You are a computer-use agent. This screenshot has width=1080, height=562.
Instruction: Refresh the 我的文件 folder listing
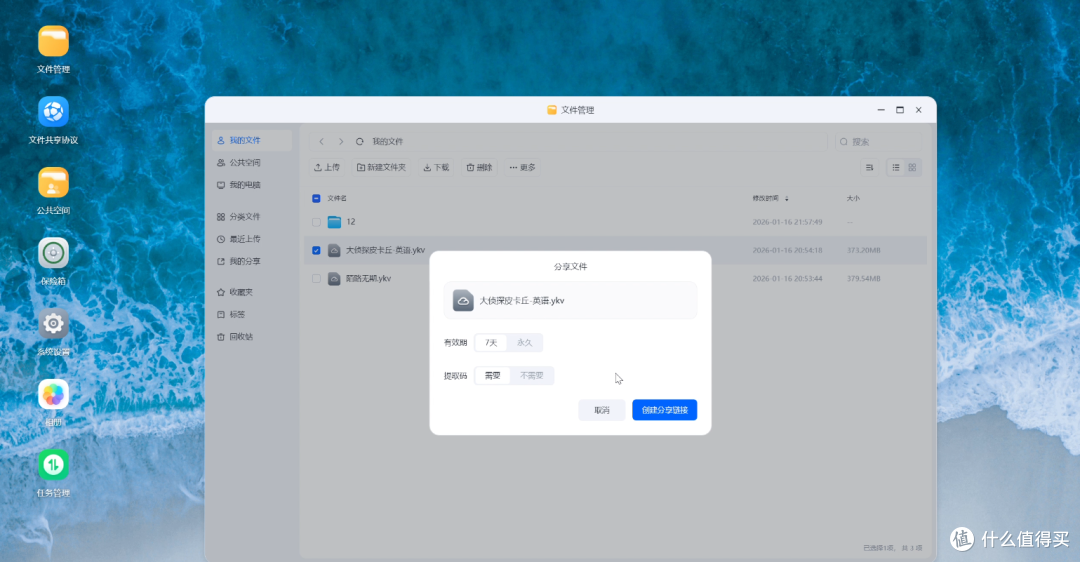[x=360, y=141]
